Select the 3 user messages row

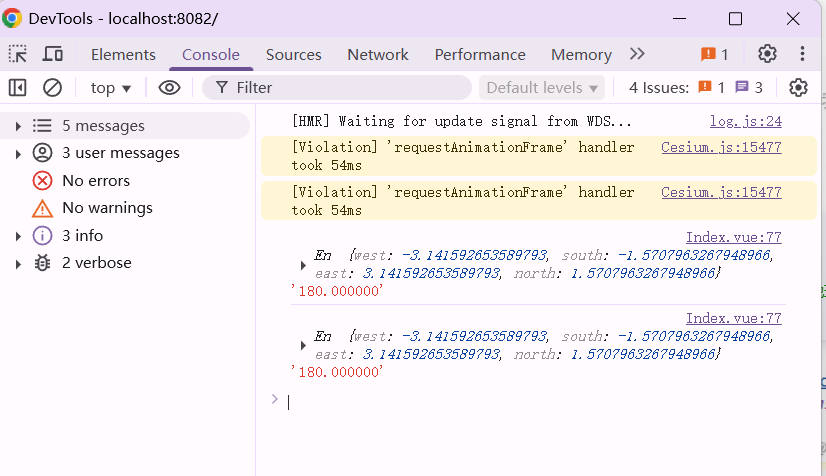click(x=125, y=153)
